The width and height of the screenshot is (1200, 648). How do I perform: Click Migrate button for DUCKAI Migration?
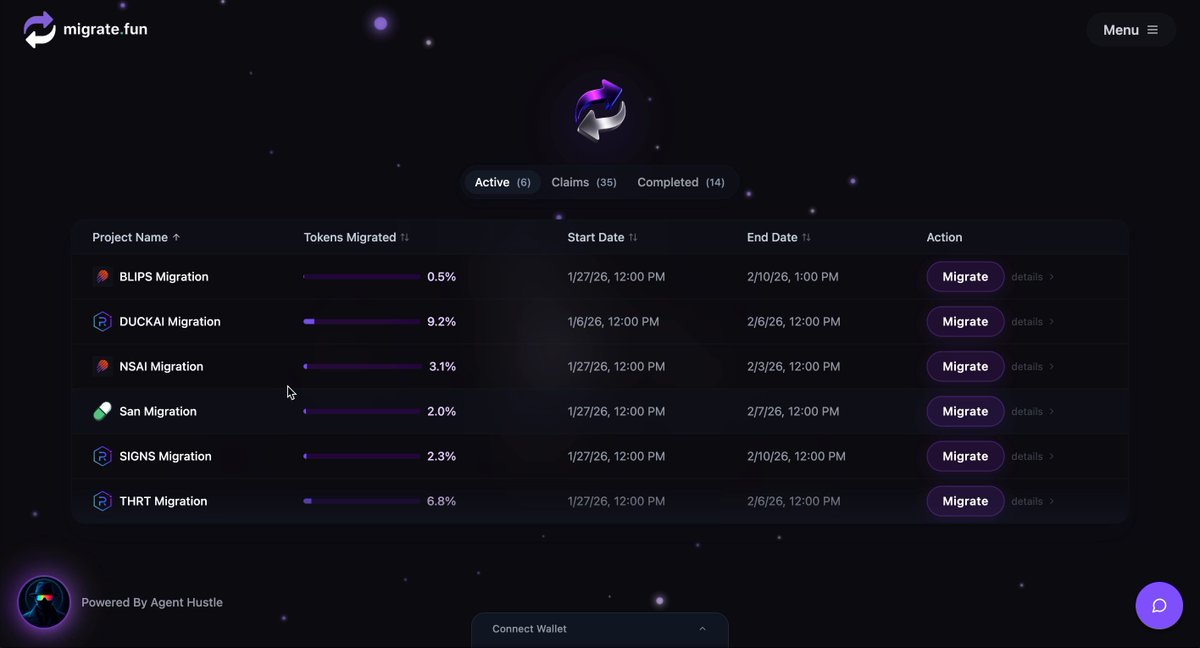point(965,322)
